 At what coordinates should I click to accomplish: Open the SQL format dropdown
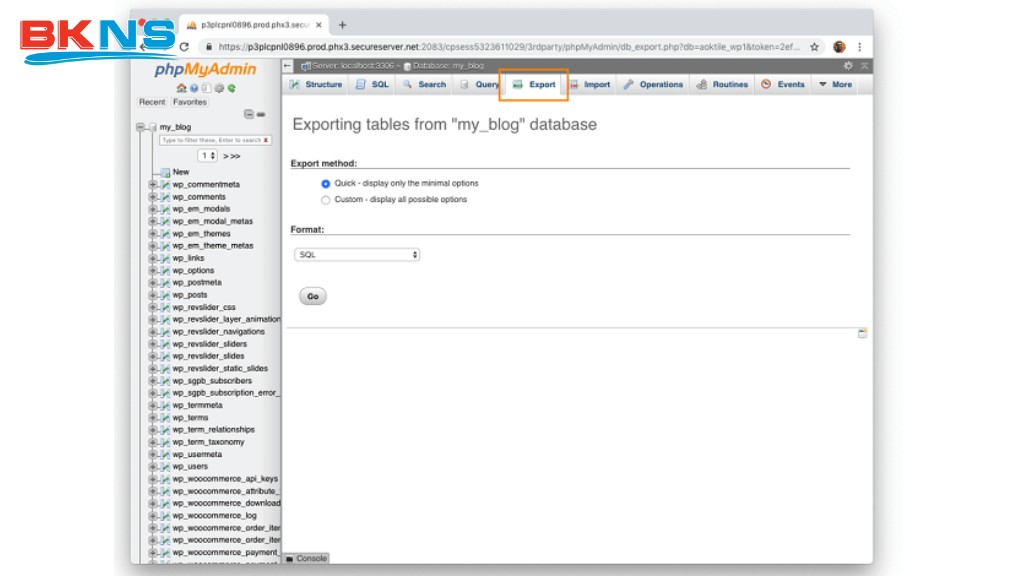tap(357, 255)
